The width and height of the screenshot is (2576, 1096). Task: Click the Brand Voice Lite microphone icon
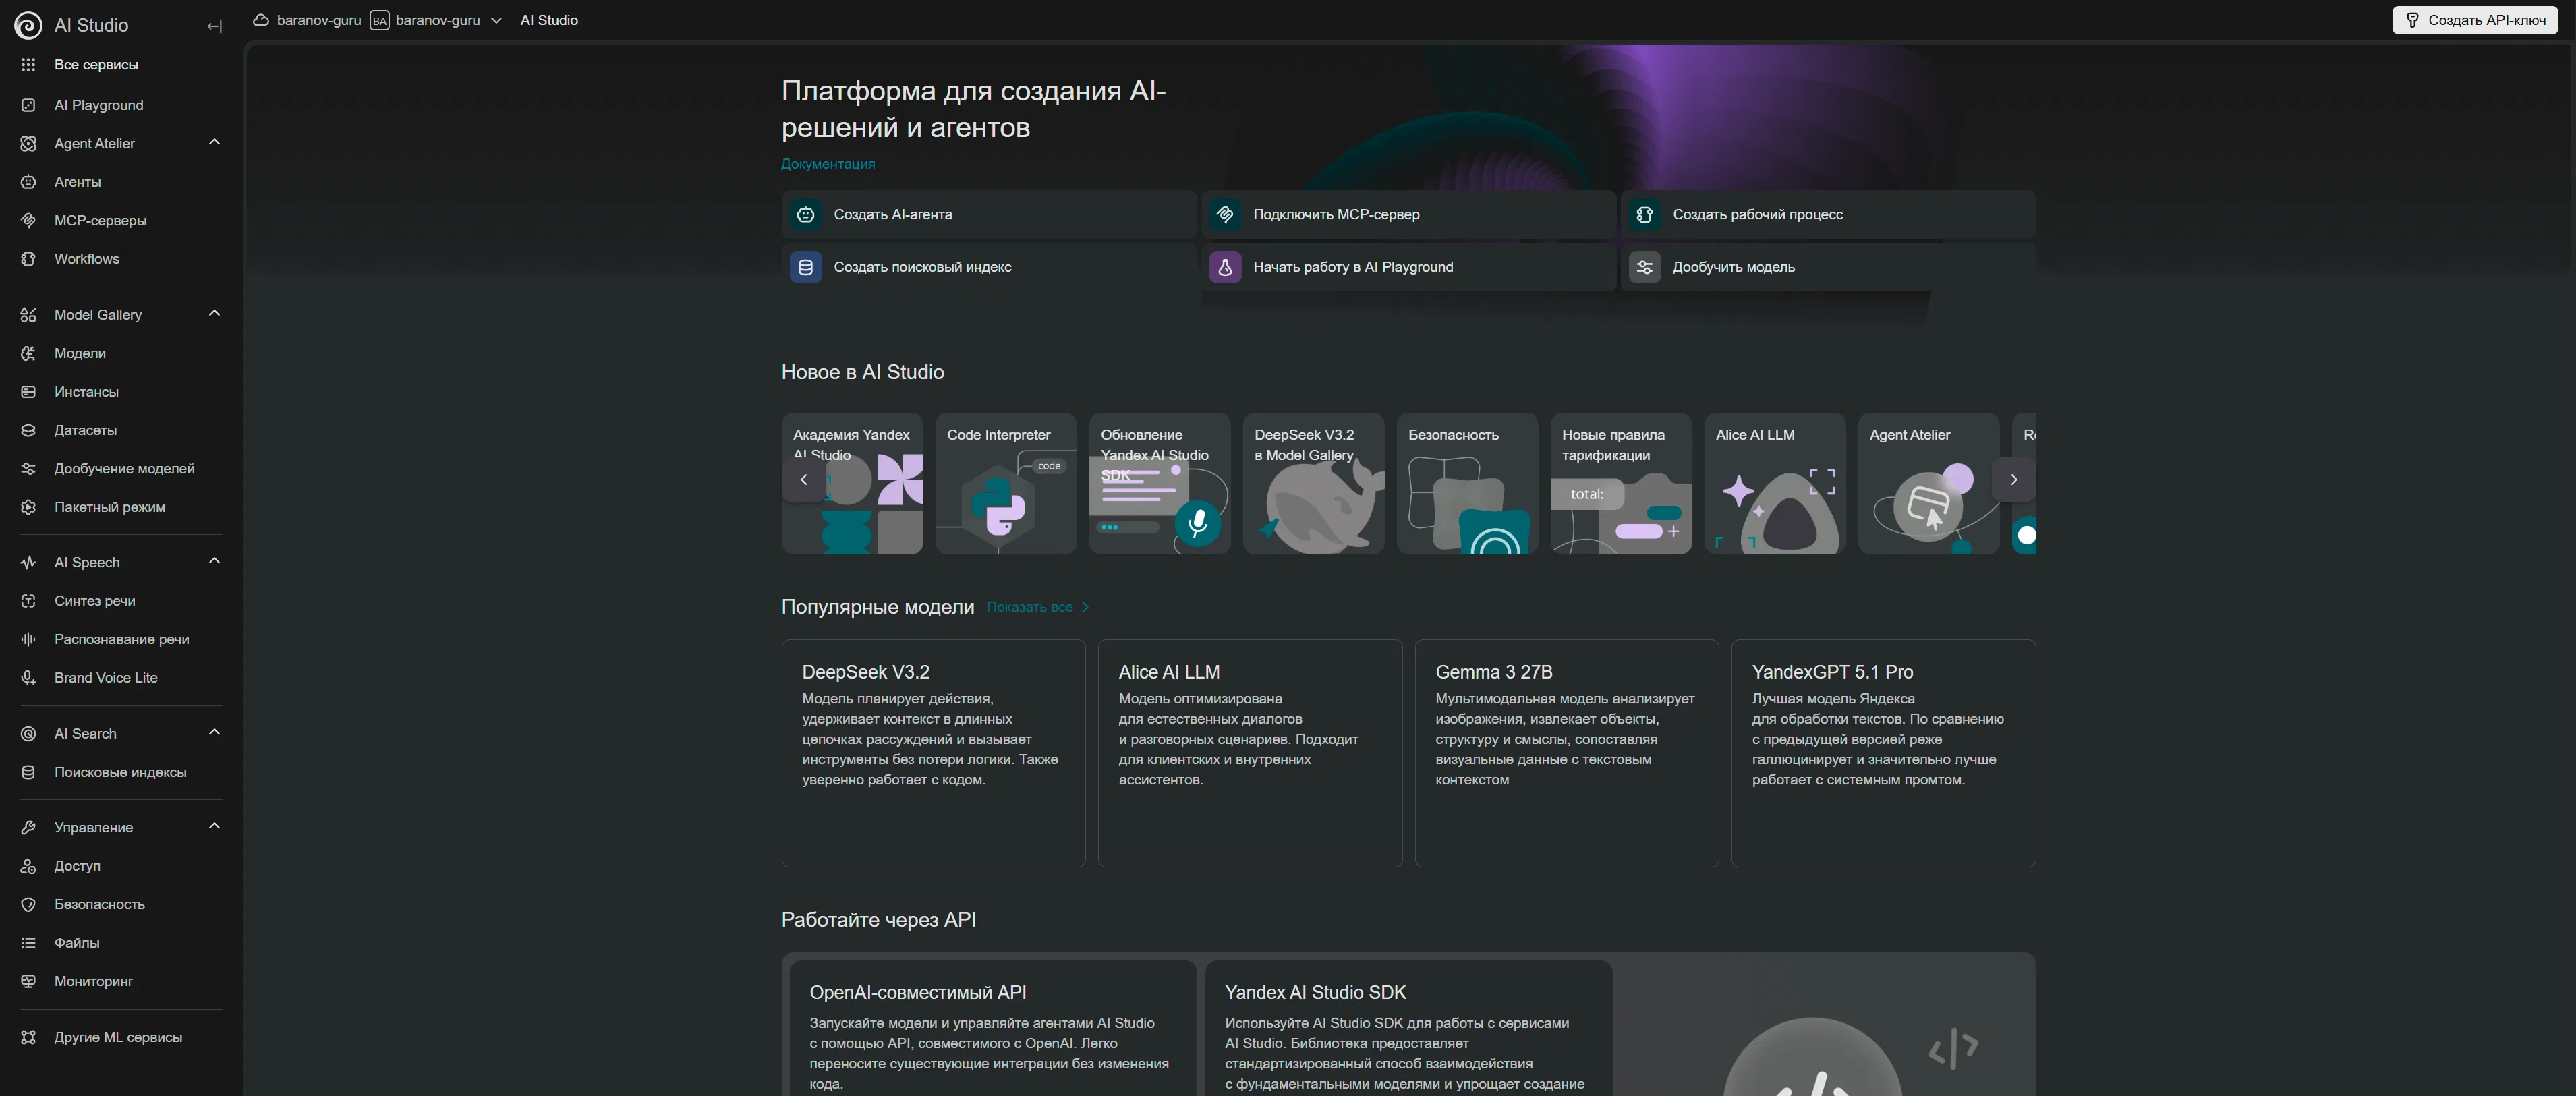click(x=28, y=678)
